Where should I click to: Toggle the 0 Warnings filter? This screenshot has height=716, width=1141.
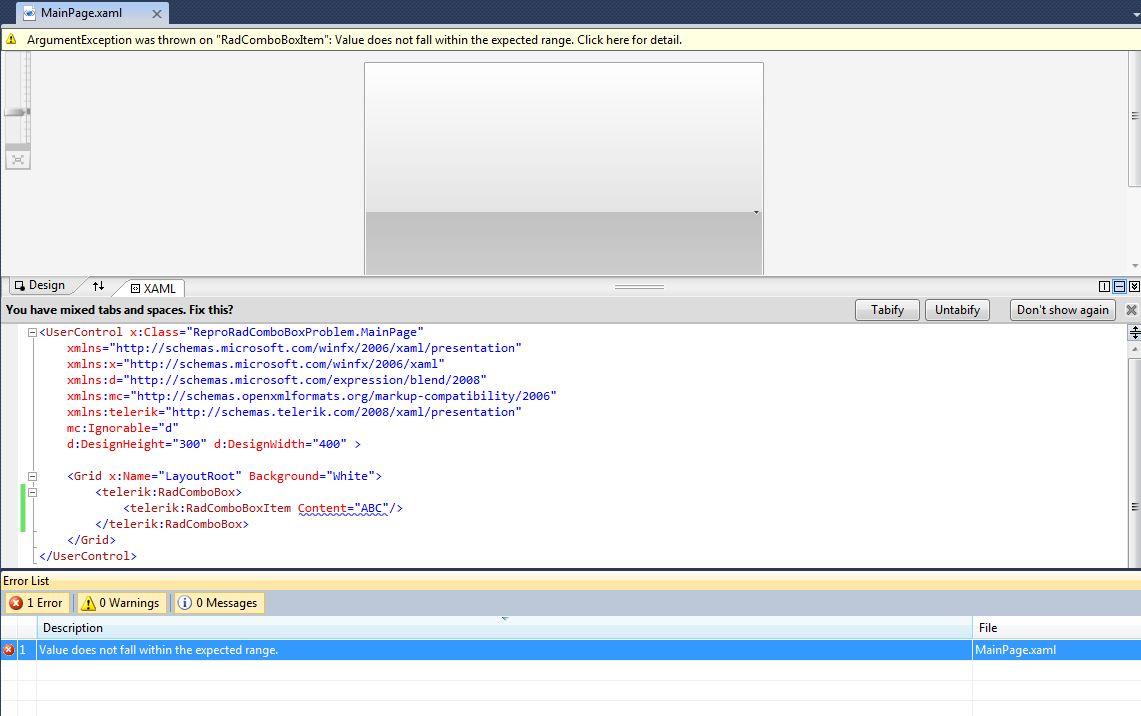coord(121,603)
